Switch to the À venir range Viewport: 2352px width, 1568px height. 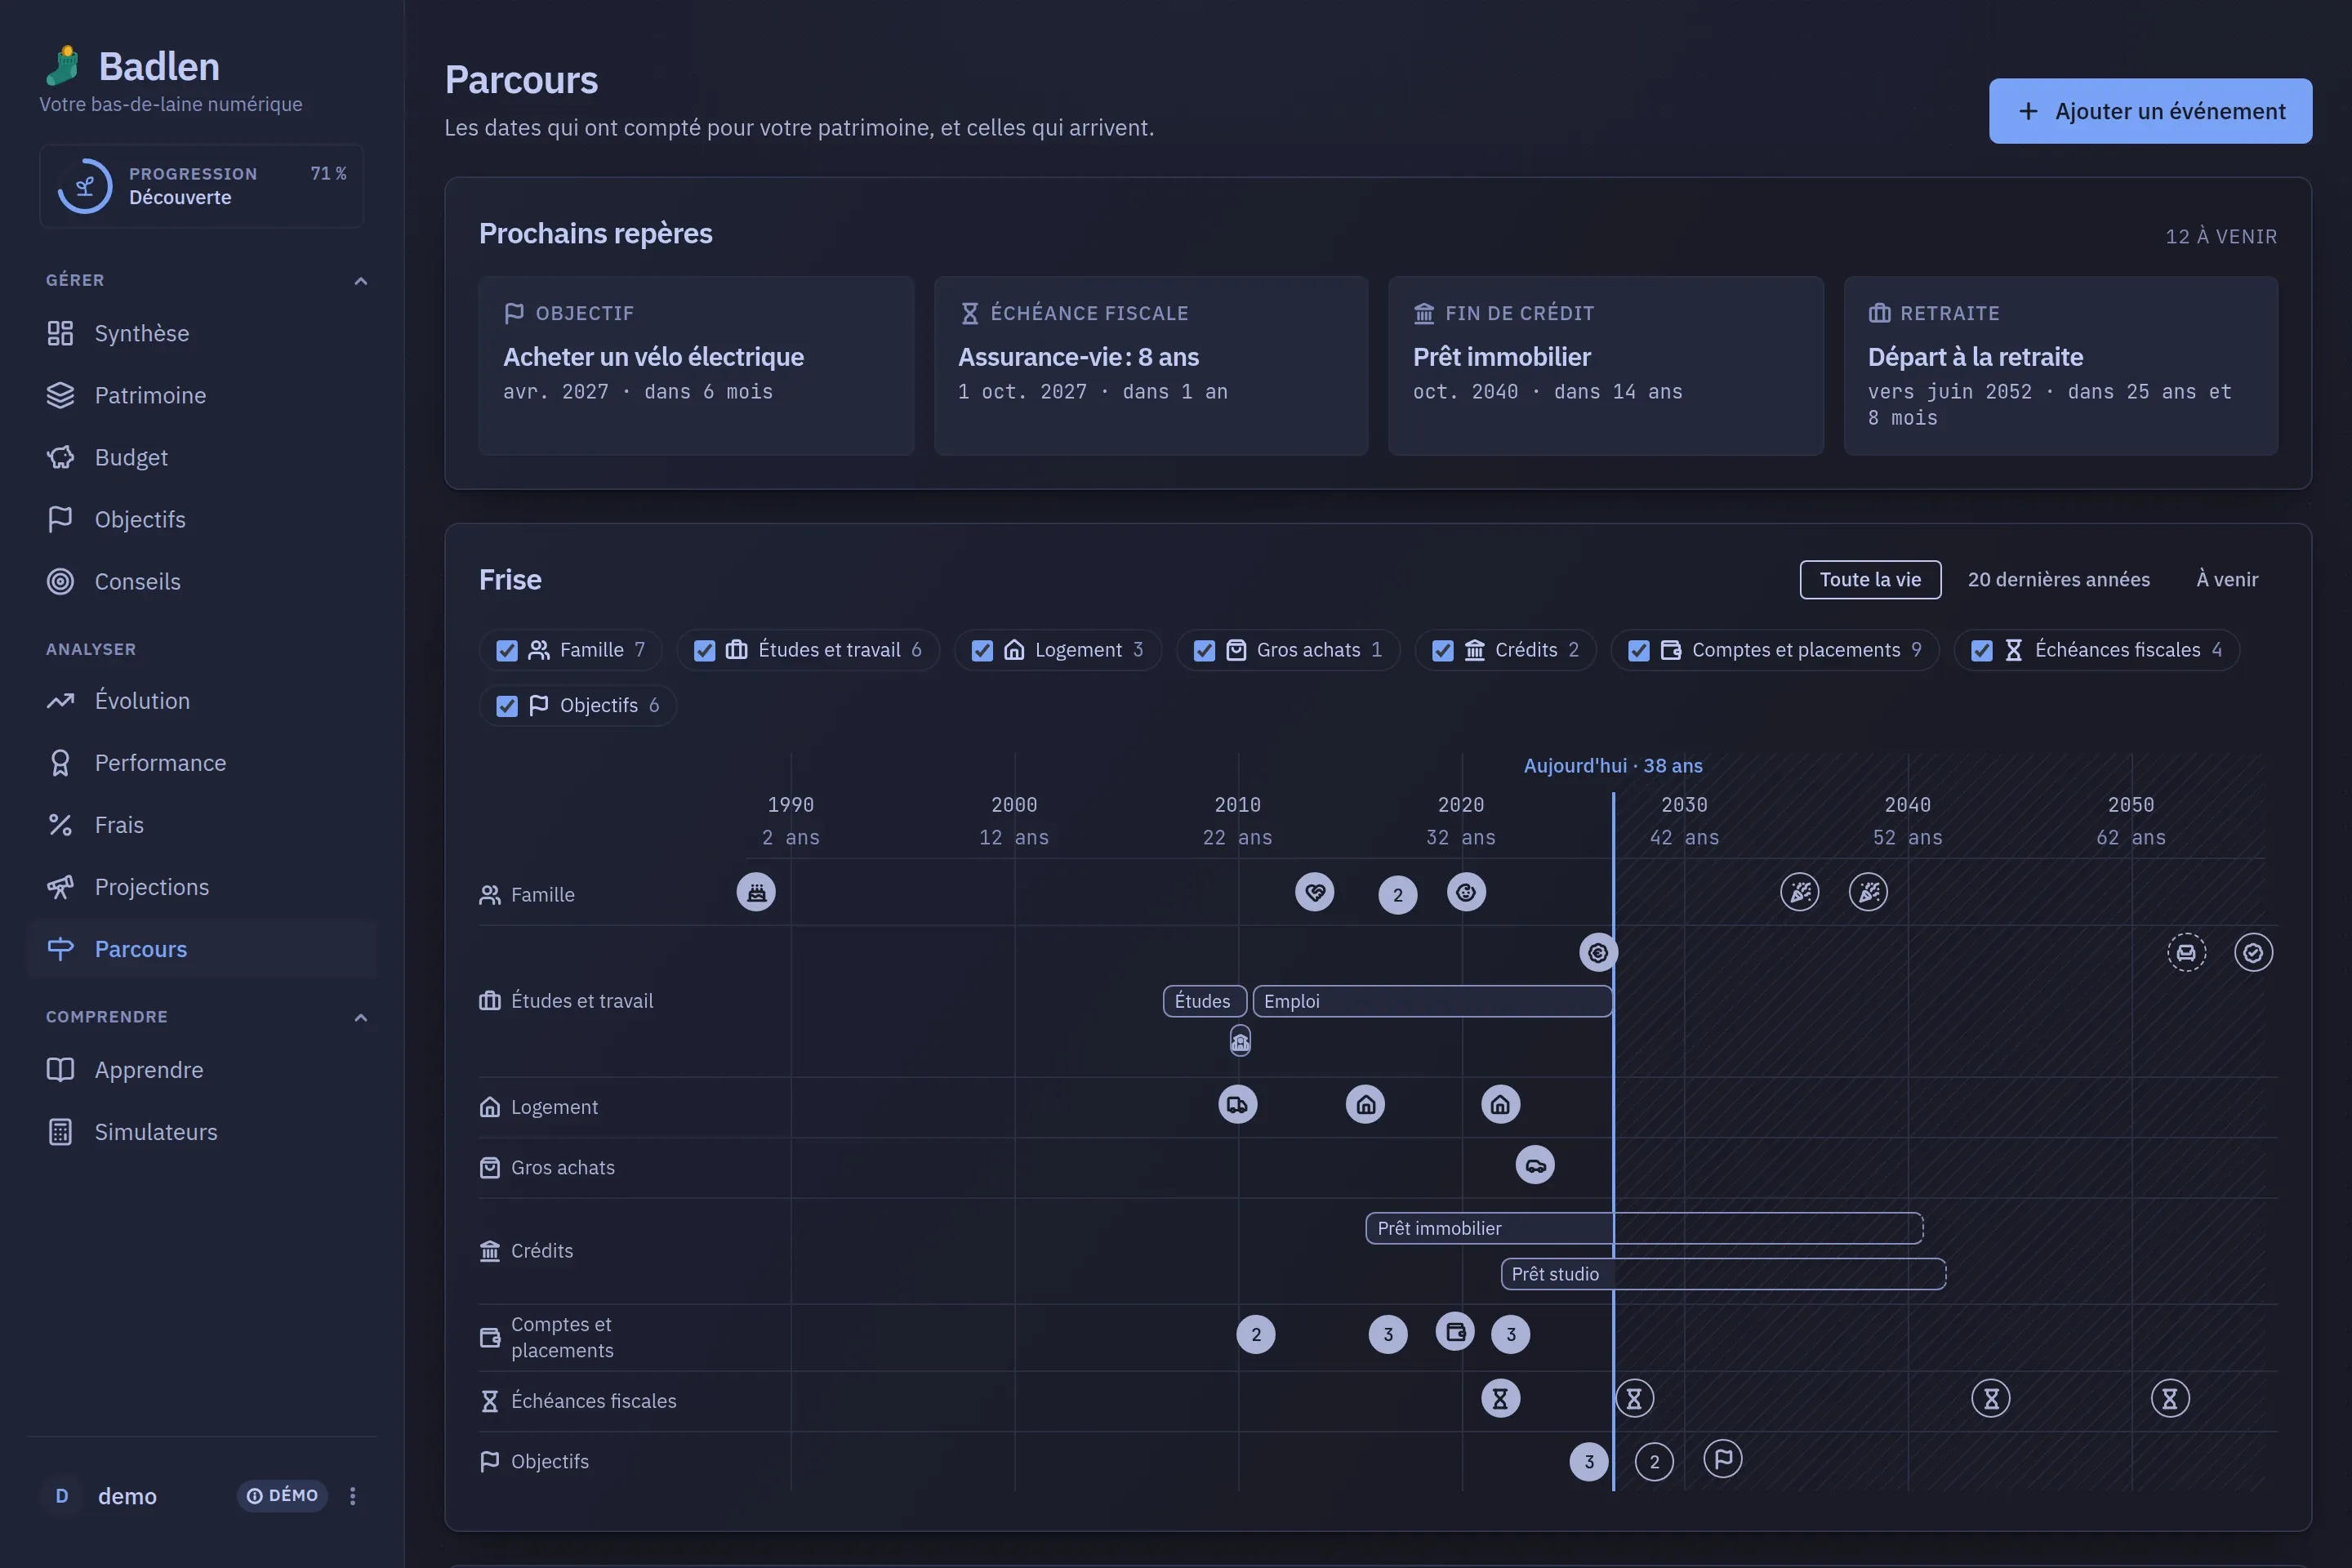pos(2227,580)
